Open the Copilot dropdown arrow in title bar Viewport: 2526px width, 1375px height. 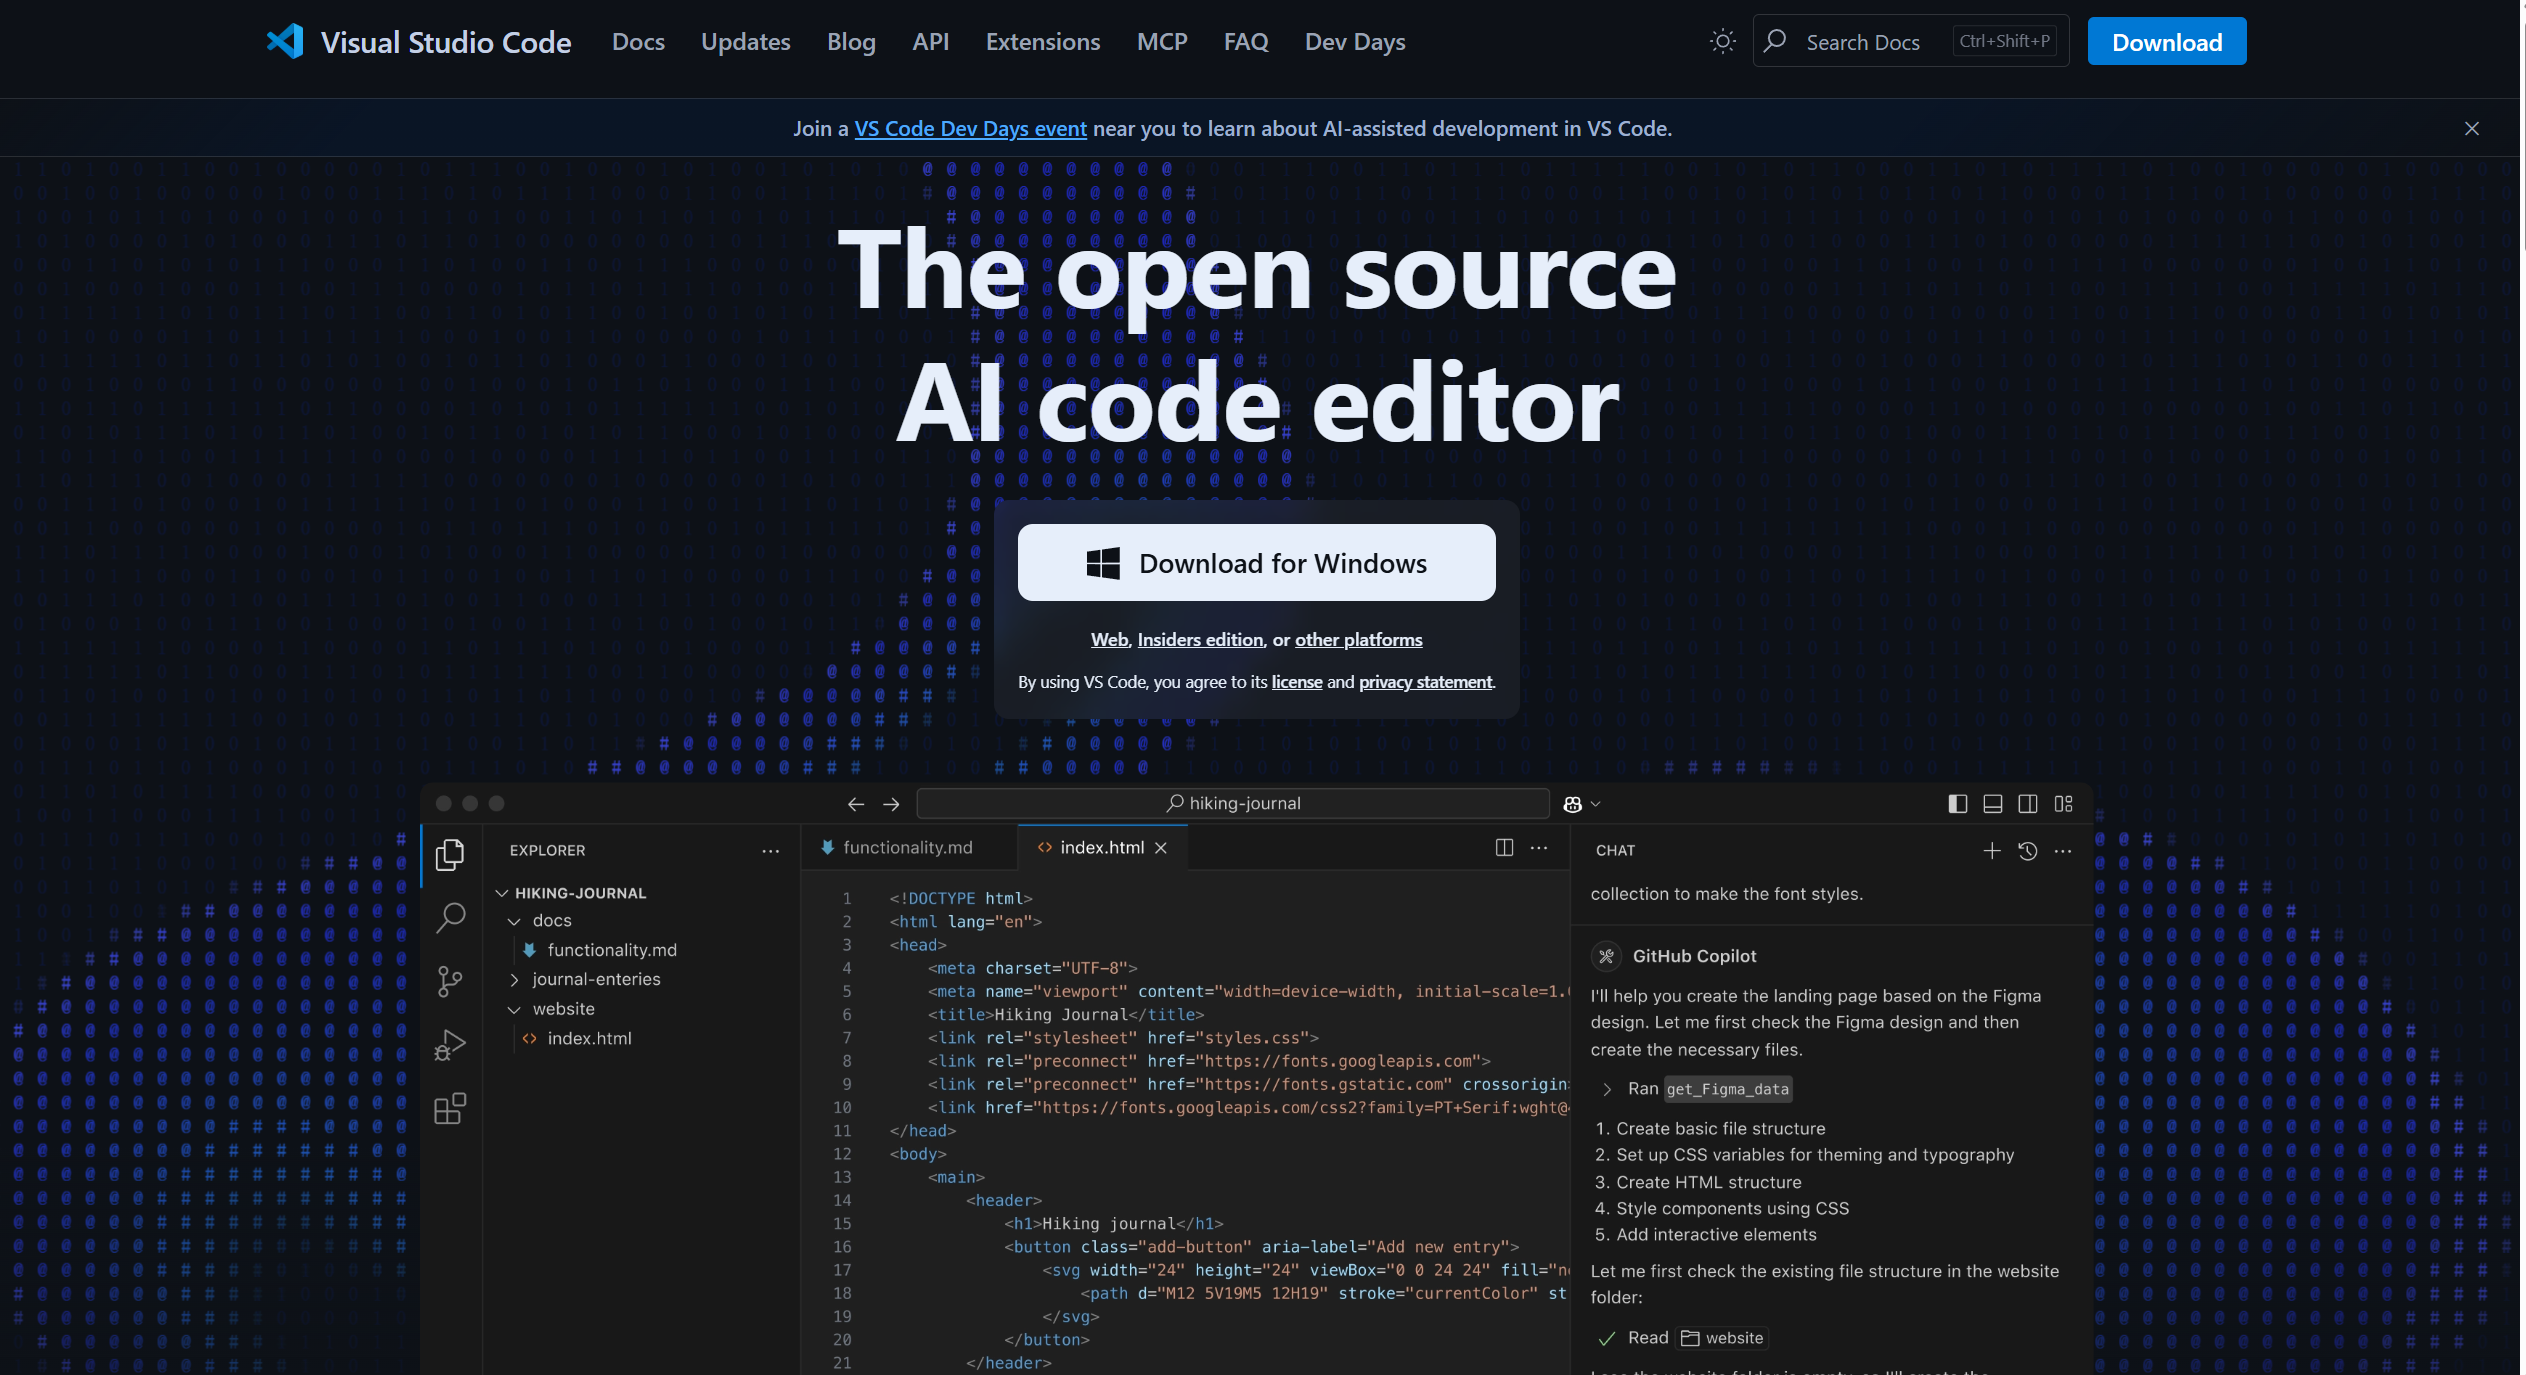point(1596,804)
